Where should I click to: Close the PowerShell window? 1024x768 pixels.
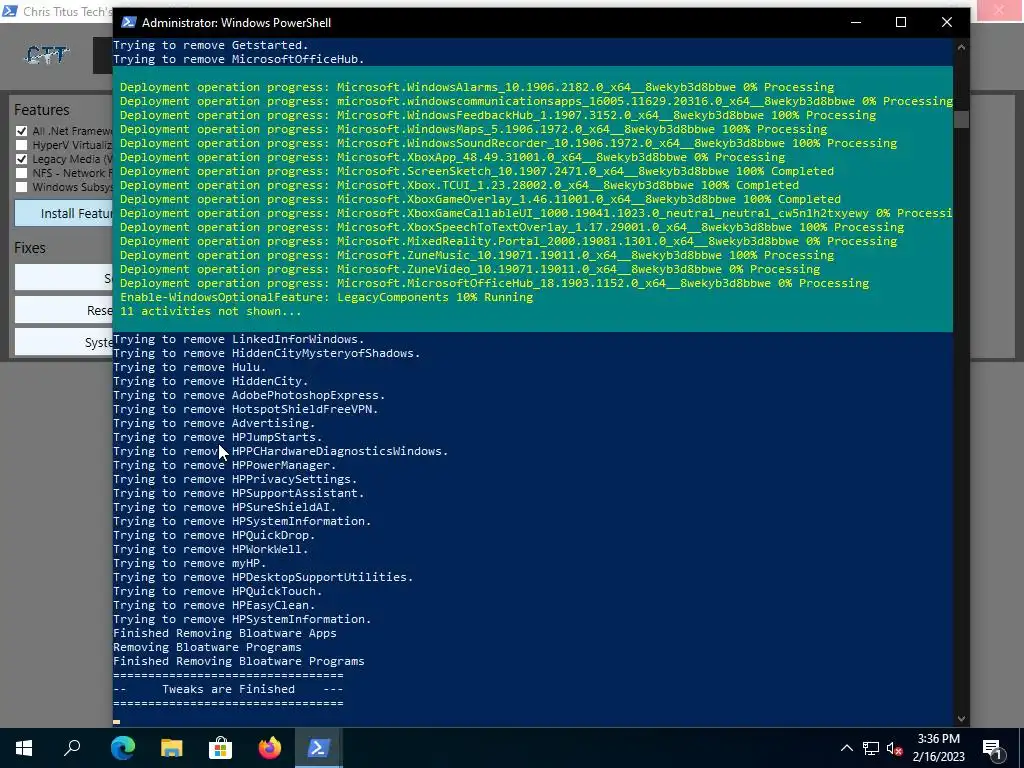click(946, 22)
